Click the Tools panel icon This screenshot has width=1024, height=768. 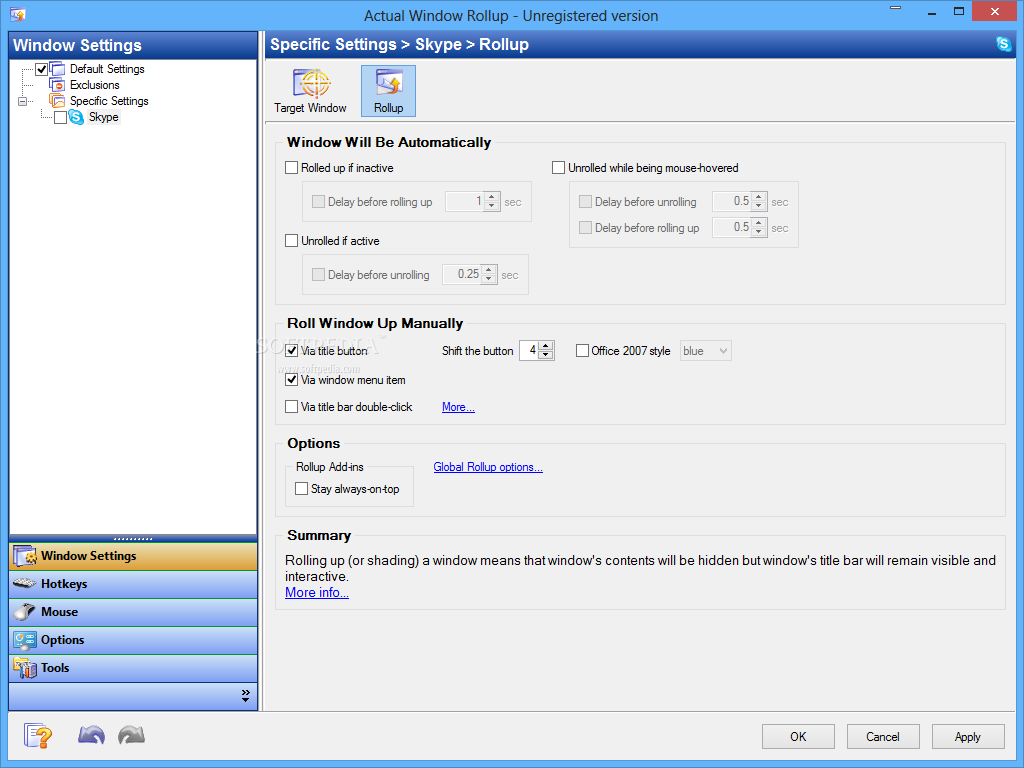click(x=25, y=668)
